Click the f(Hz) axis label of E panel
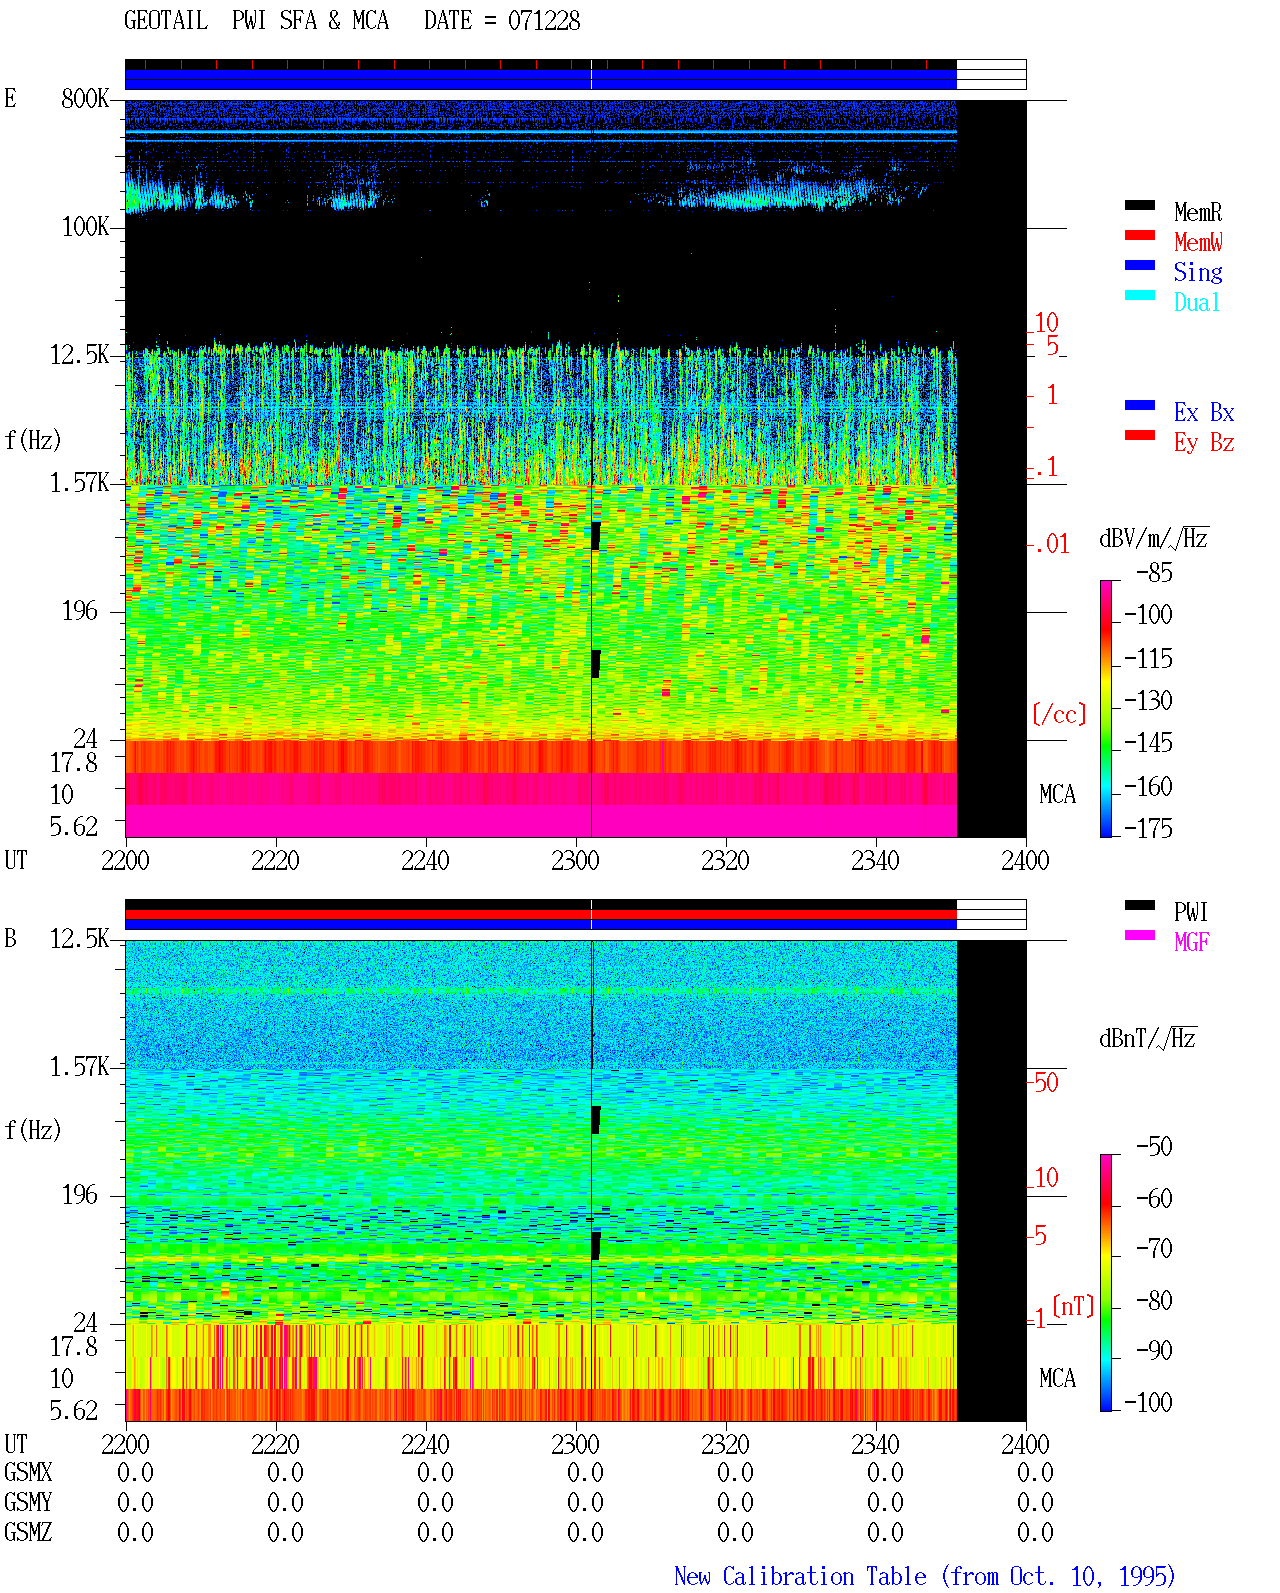Image resolution: width=1280 pixels, height=1593 pixels. click(33, 440)
